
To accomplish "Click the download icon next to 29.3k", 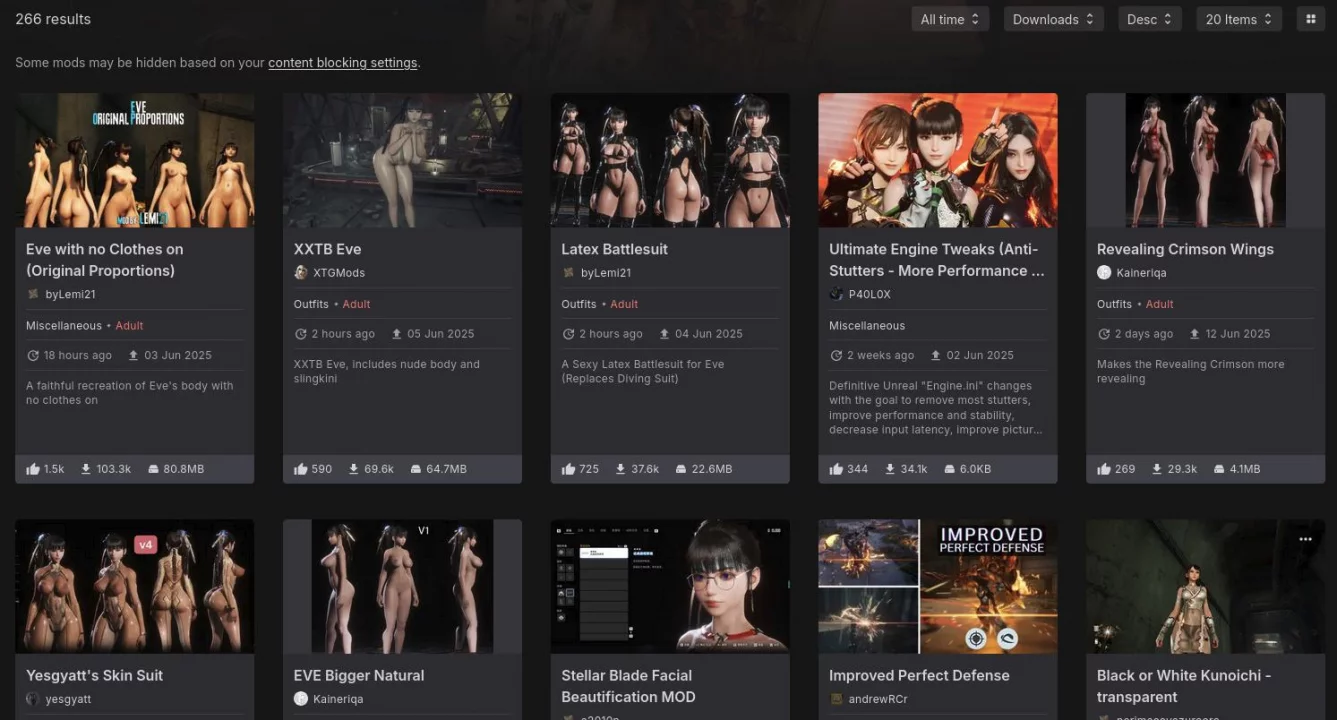I will pos(1158,469).
